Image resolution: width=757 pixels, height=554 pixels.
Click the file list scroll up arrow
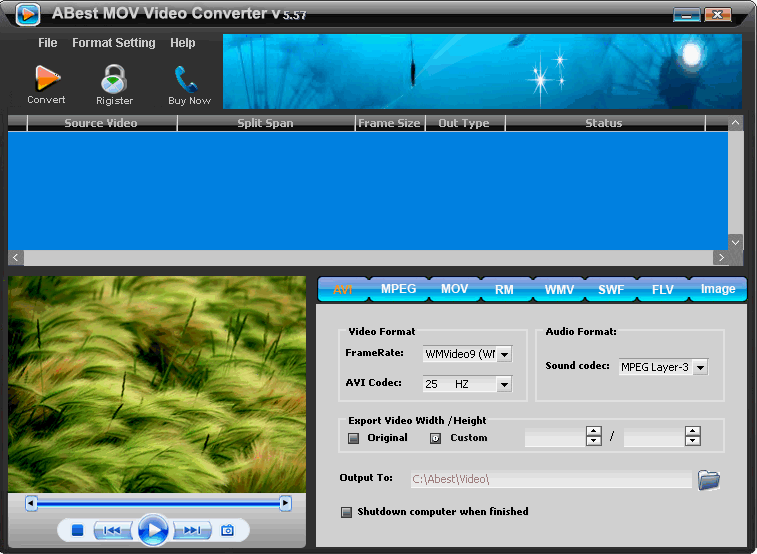735,123
